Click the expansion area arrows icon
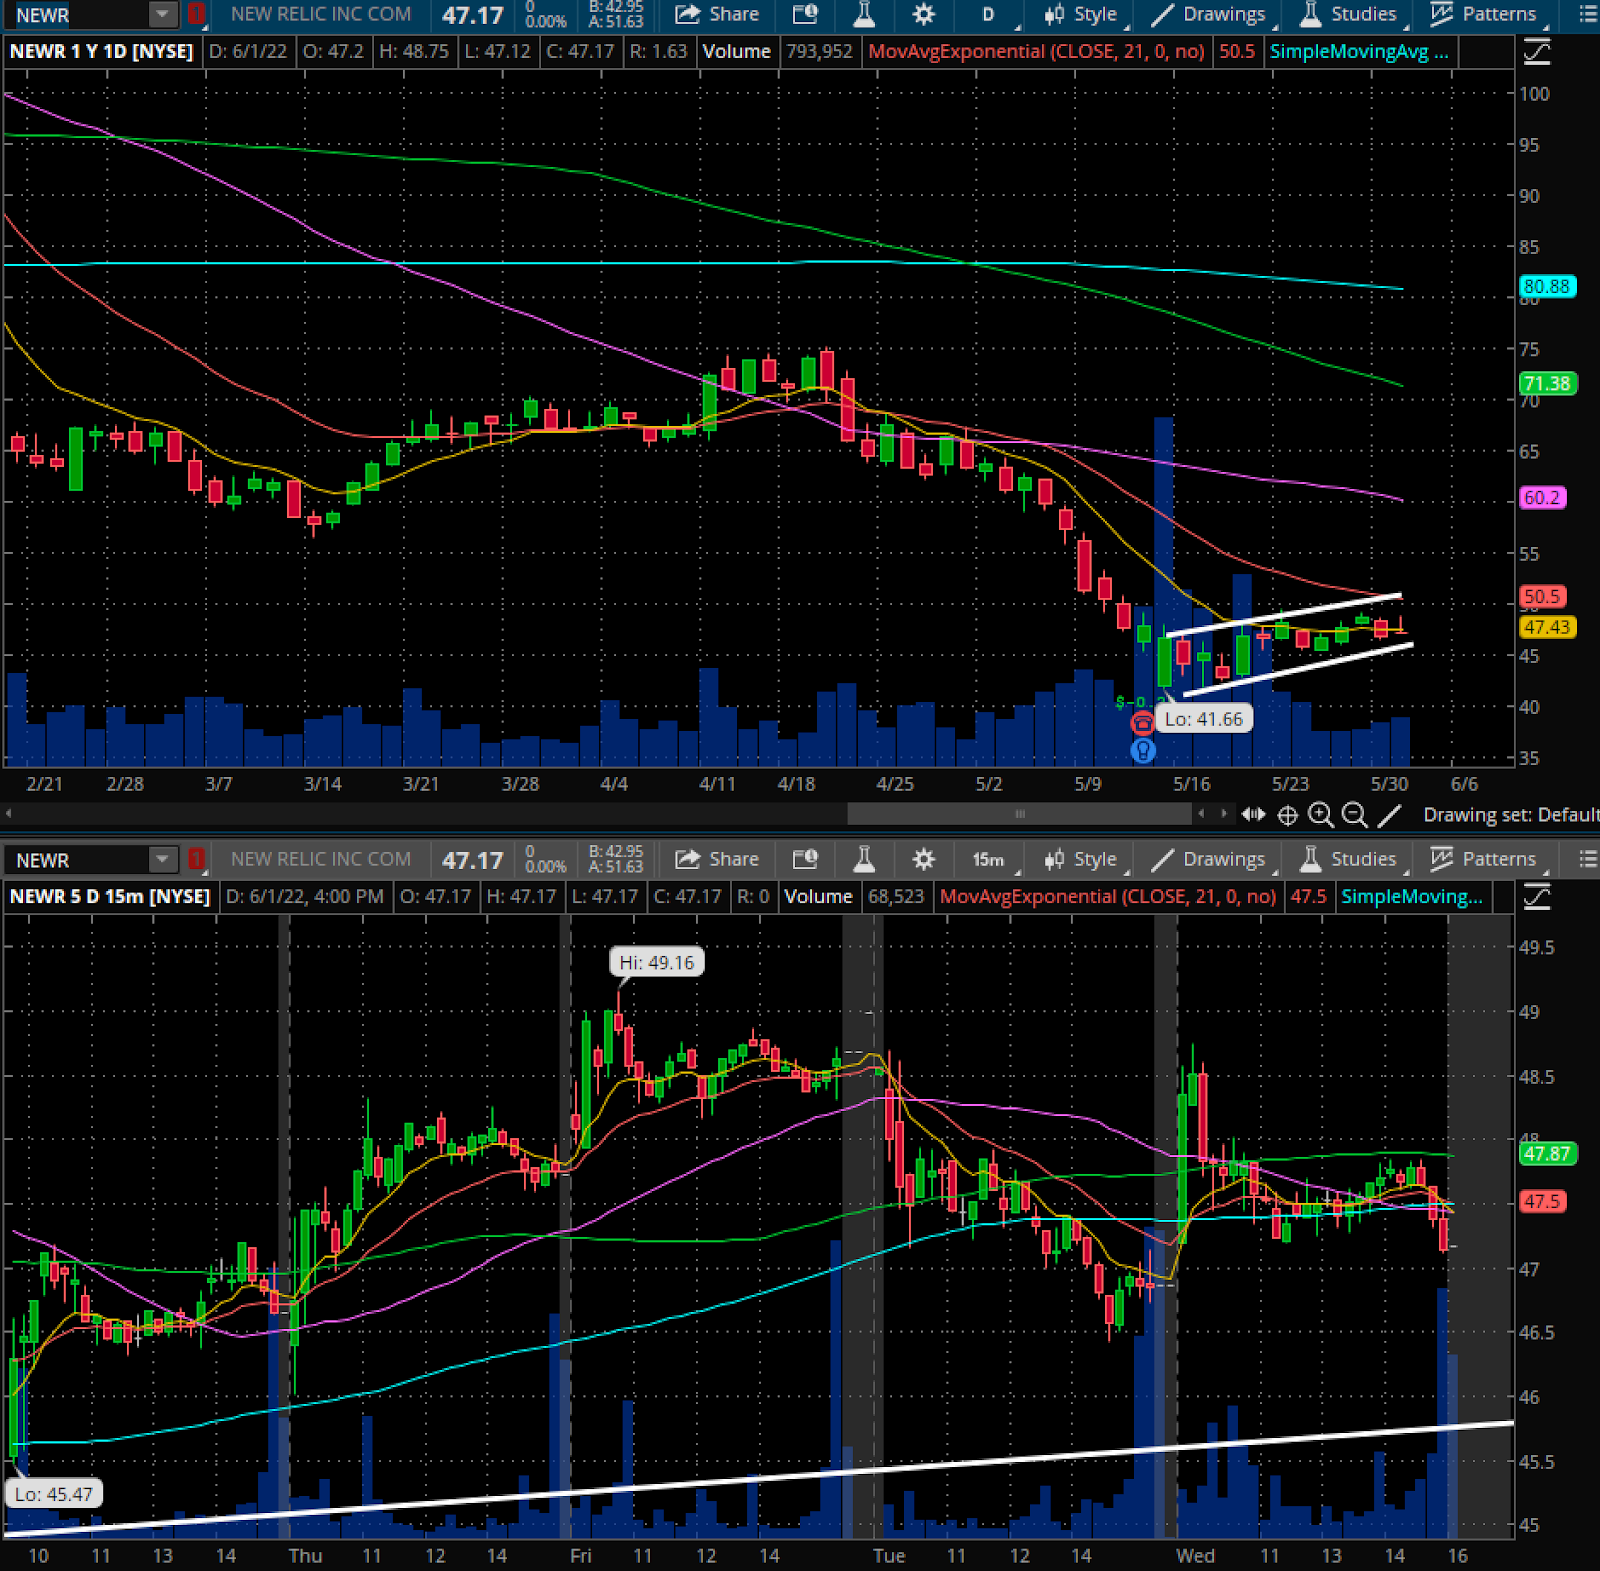The image size is (1600, 1571). (x=1253, y=815)
